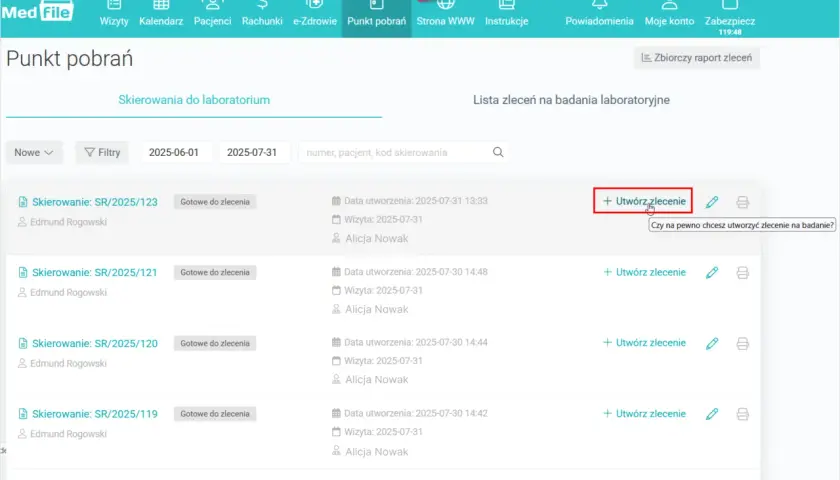840x480 pixels.
Task: Click Gotowe do zlecenia badge on SR/2025/123
Action: (x=215, y=202)
